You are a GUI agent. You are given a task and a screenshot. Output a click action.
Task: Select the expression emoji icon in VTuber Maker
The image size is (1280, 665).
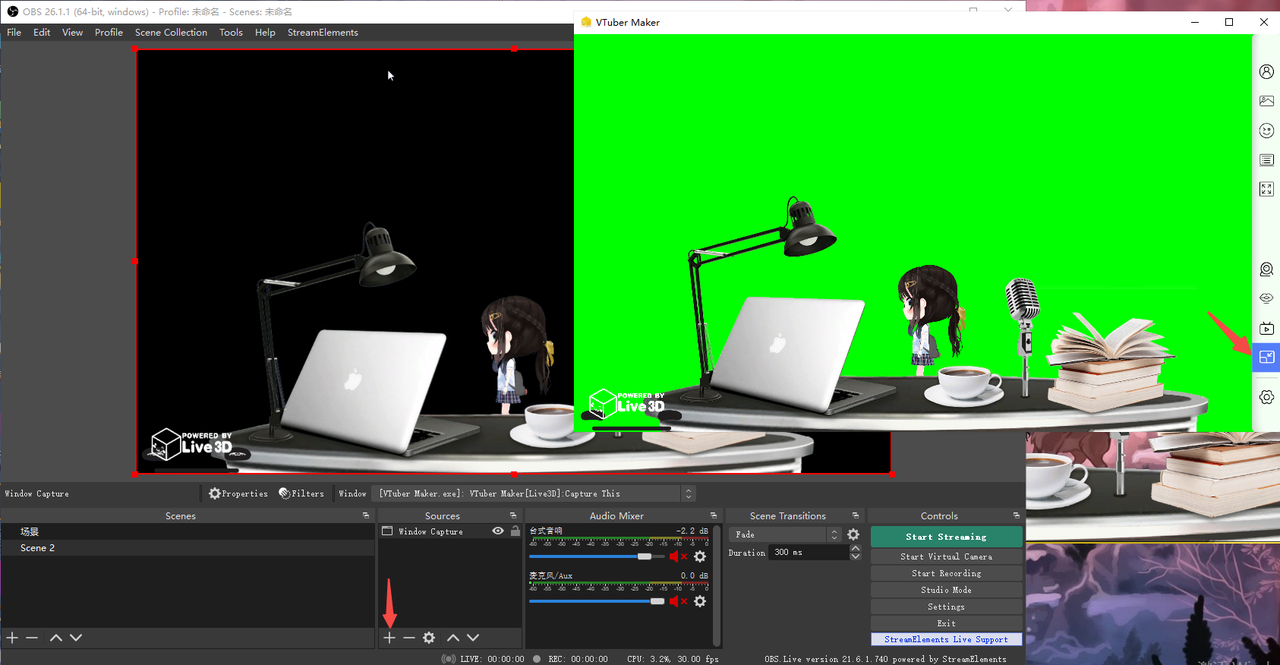click(x=1266, y=130)
